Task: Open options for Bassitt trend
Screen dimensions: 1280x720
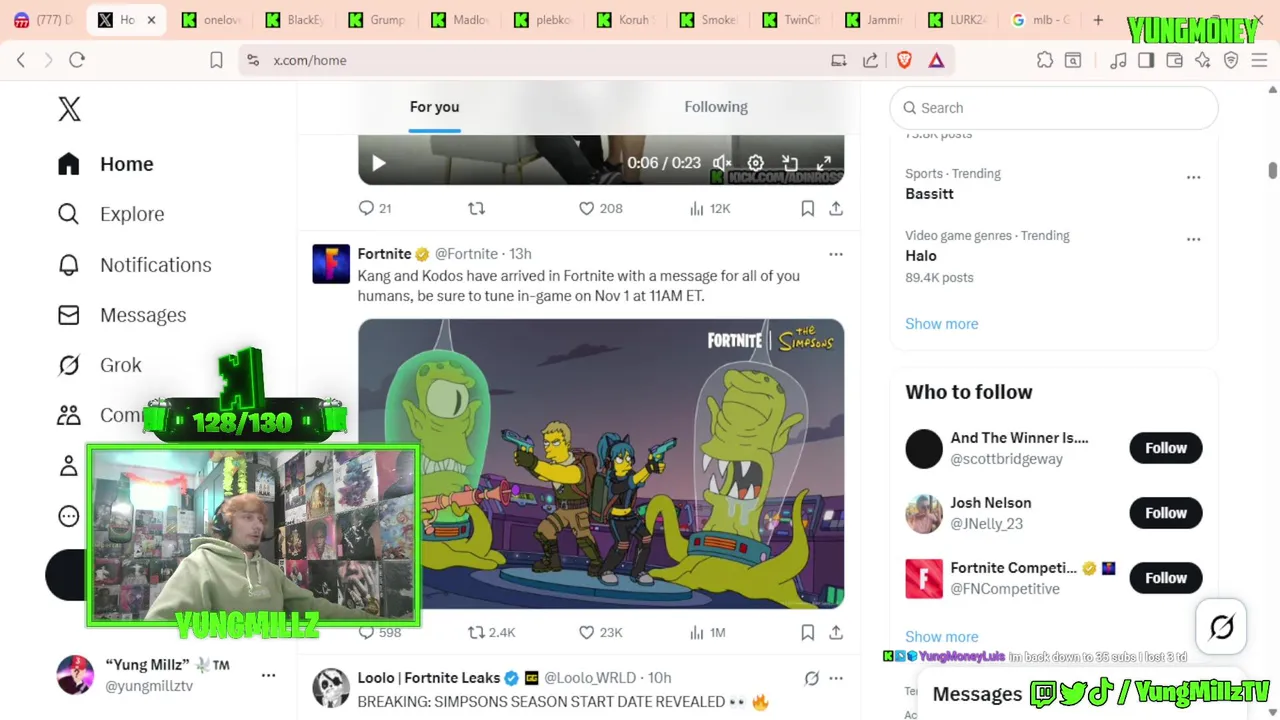Action: coord(1193,177)
